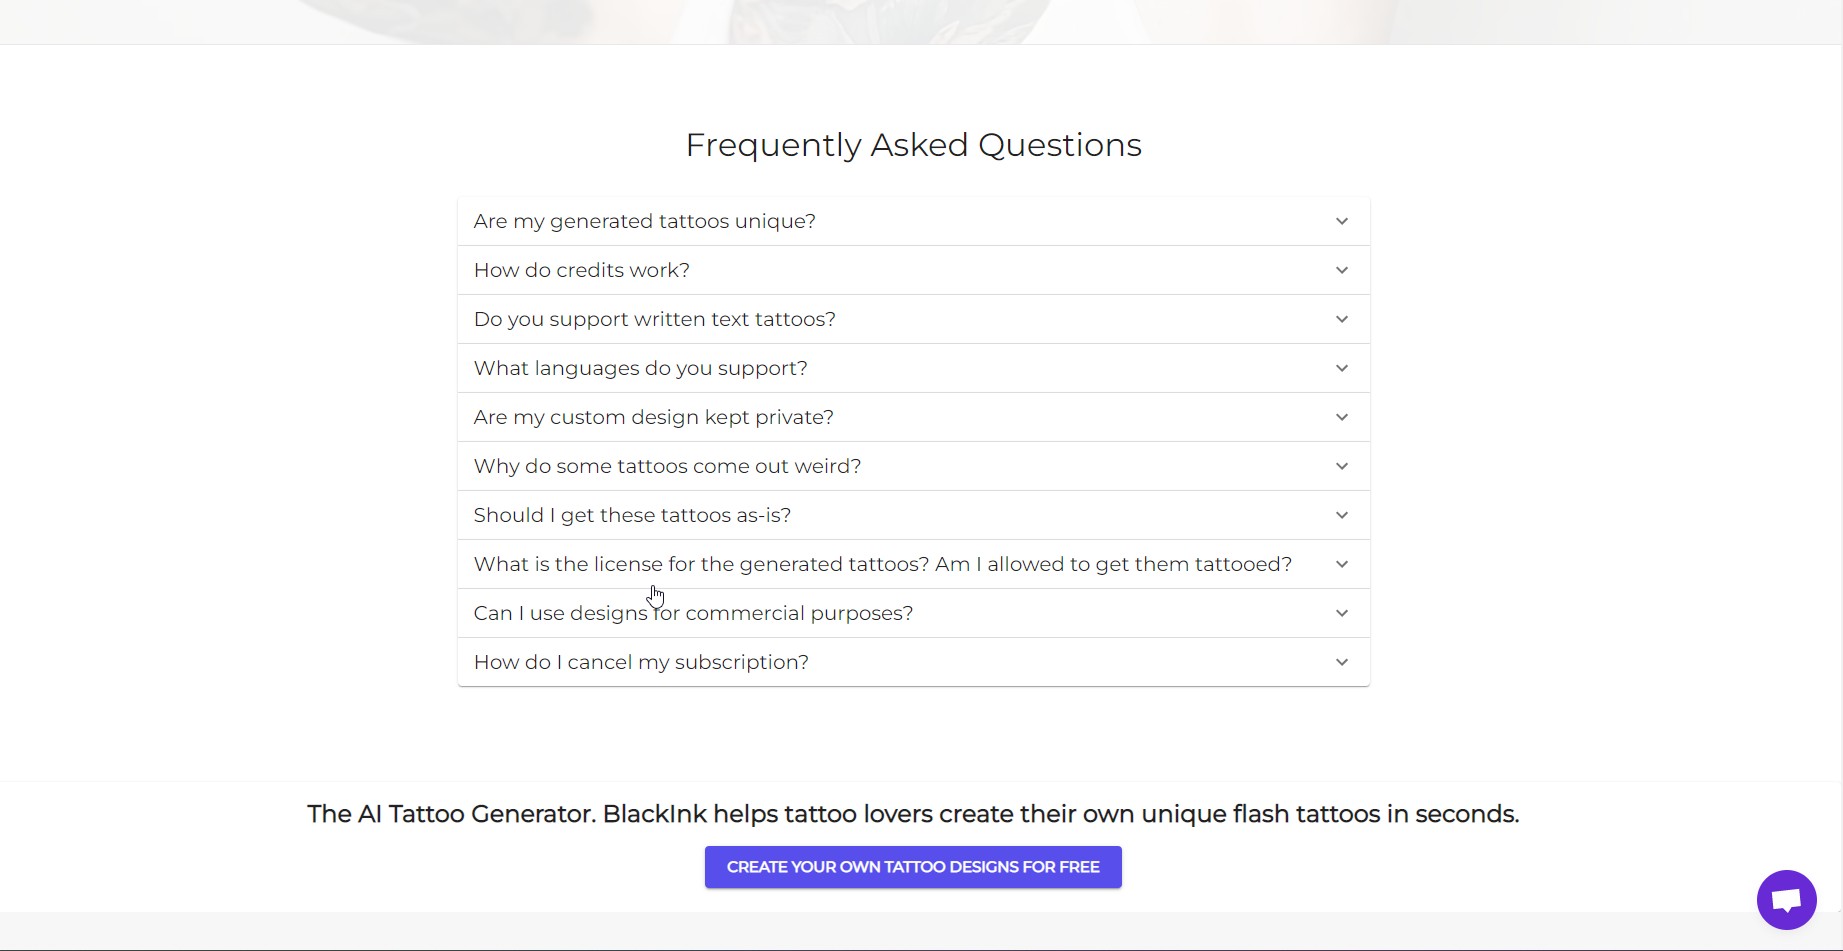The height and width of the screenshot is (951, 1843).
Task: Click chevron beside 'What languages do you support?'
Action: click(1342, 368)
